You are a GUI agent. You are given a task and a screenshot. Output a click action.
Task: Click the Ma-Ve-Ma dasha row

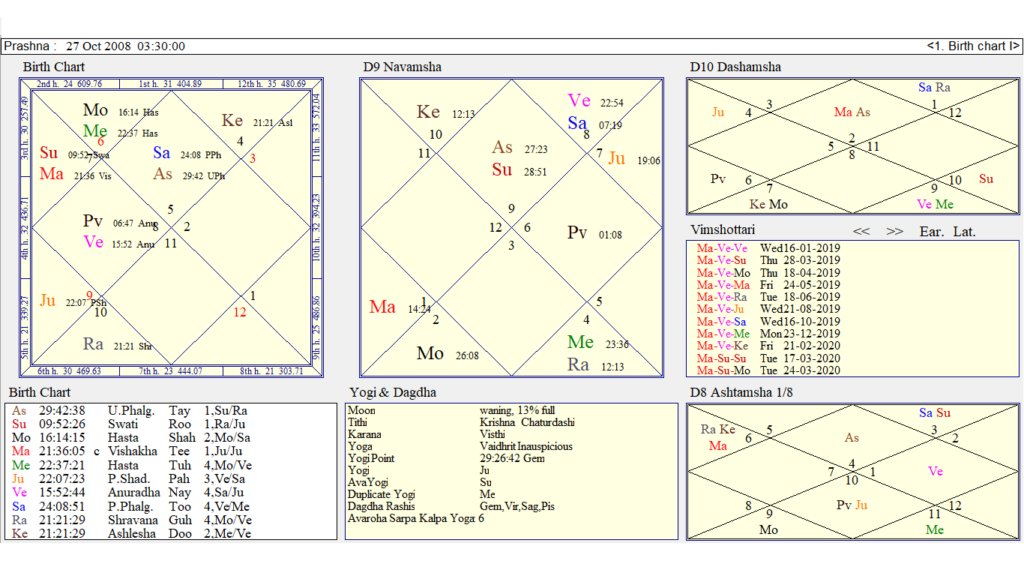768,285
